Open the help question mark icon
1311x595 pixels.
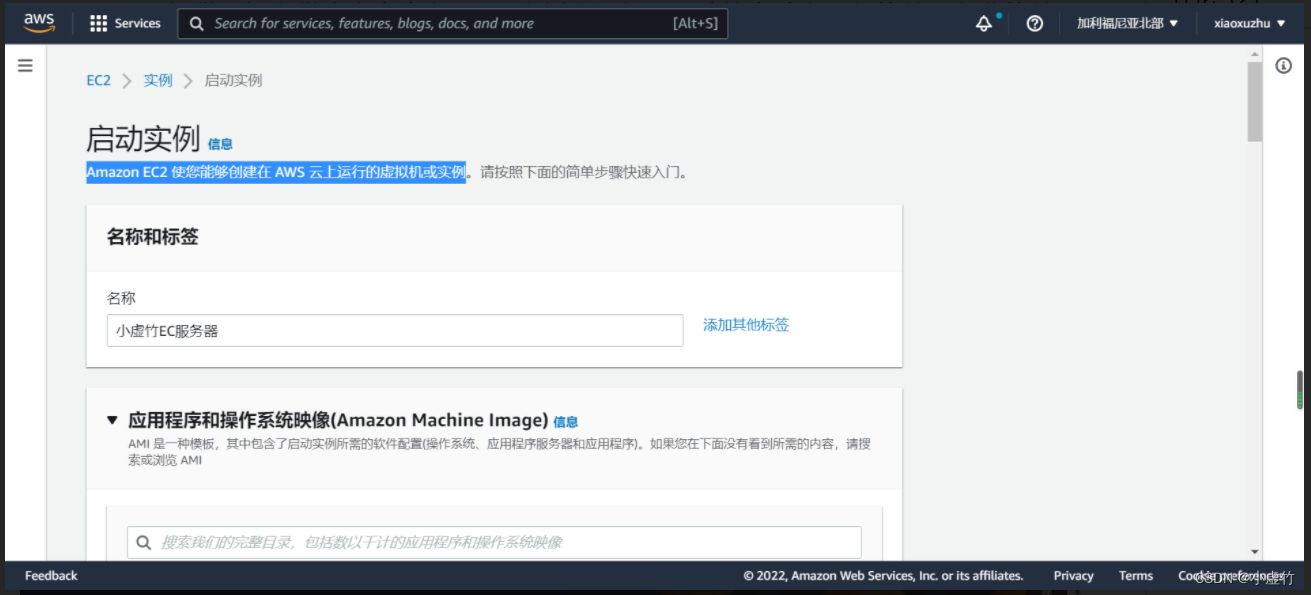[1035, 23]
